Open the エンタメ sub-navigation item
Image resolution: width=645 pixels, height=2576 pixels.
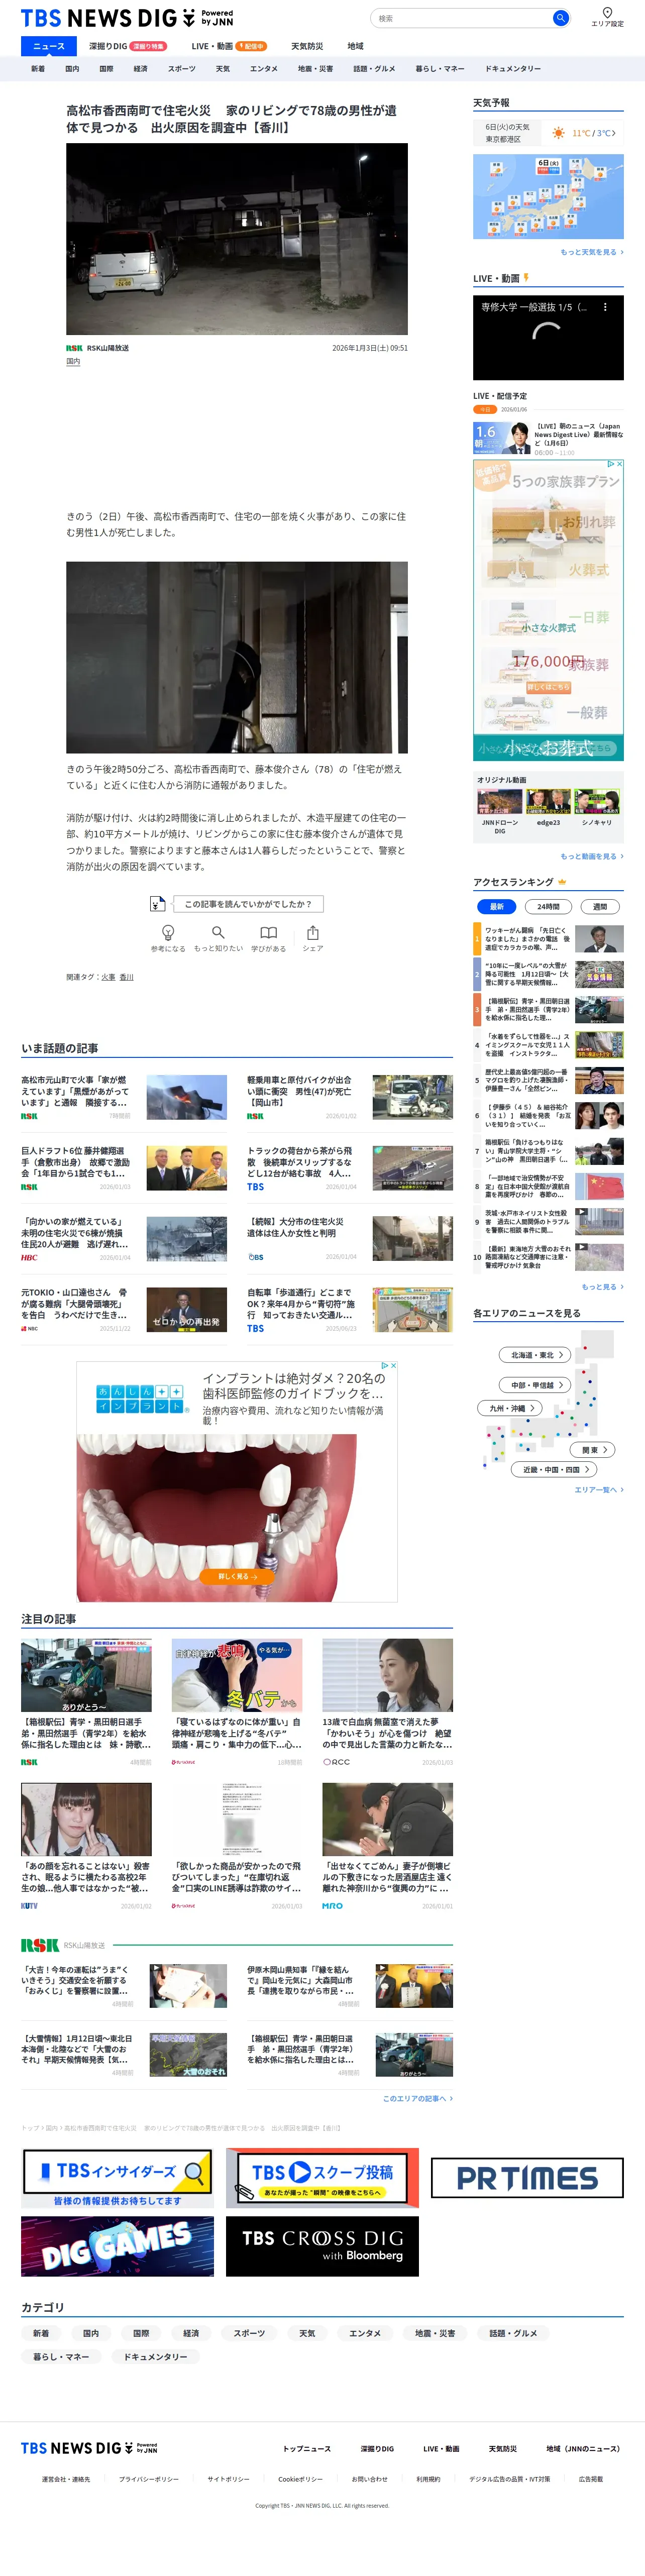(264, 69)
